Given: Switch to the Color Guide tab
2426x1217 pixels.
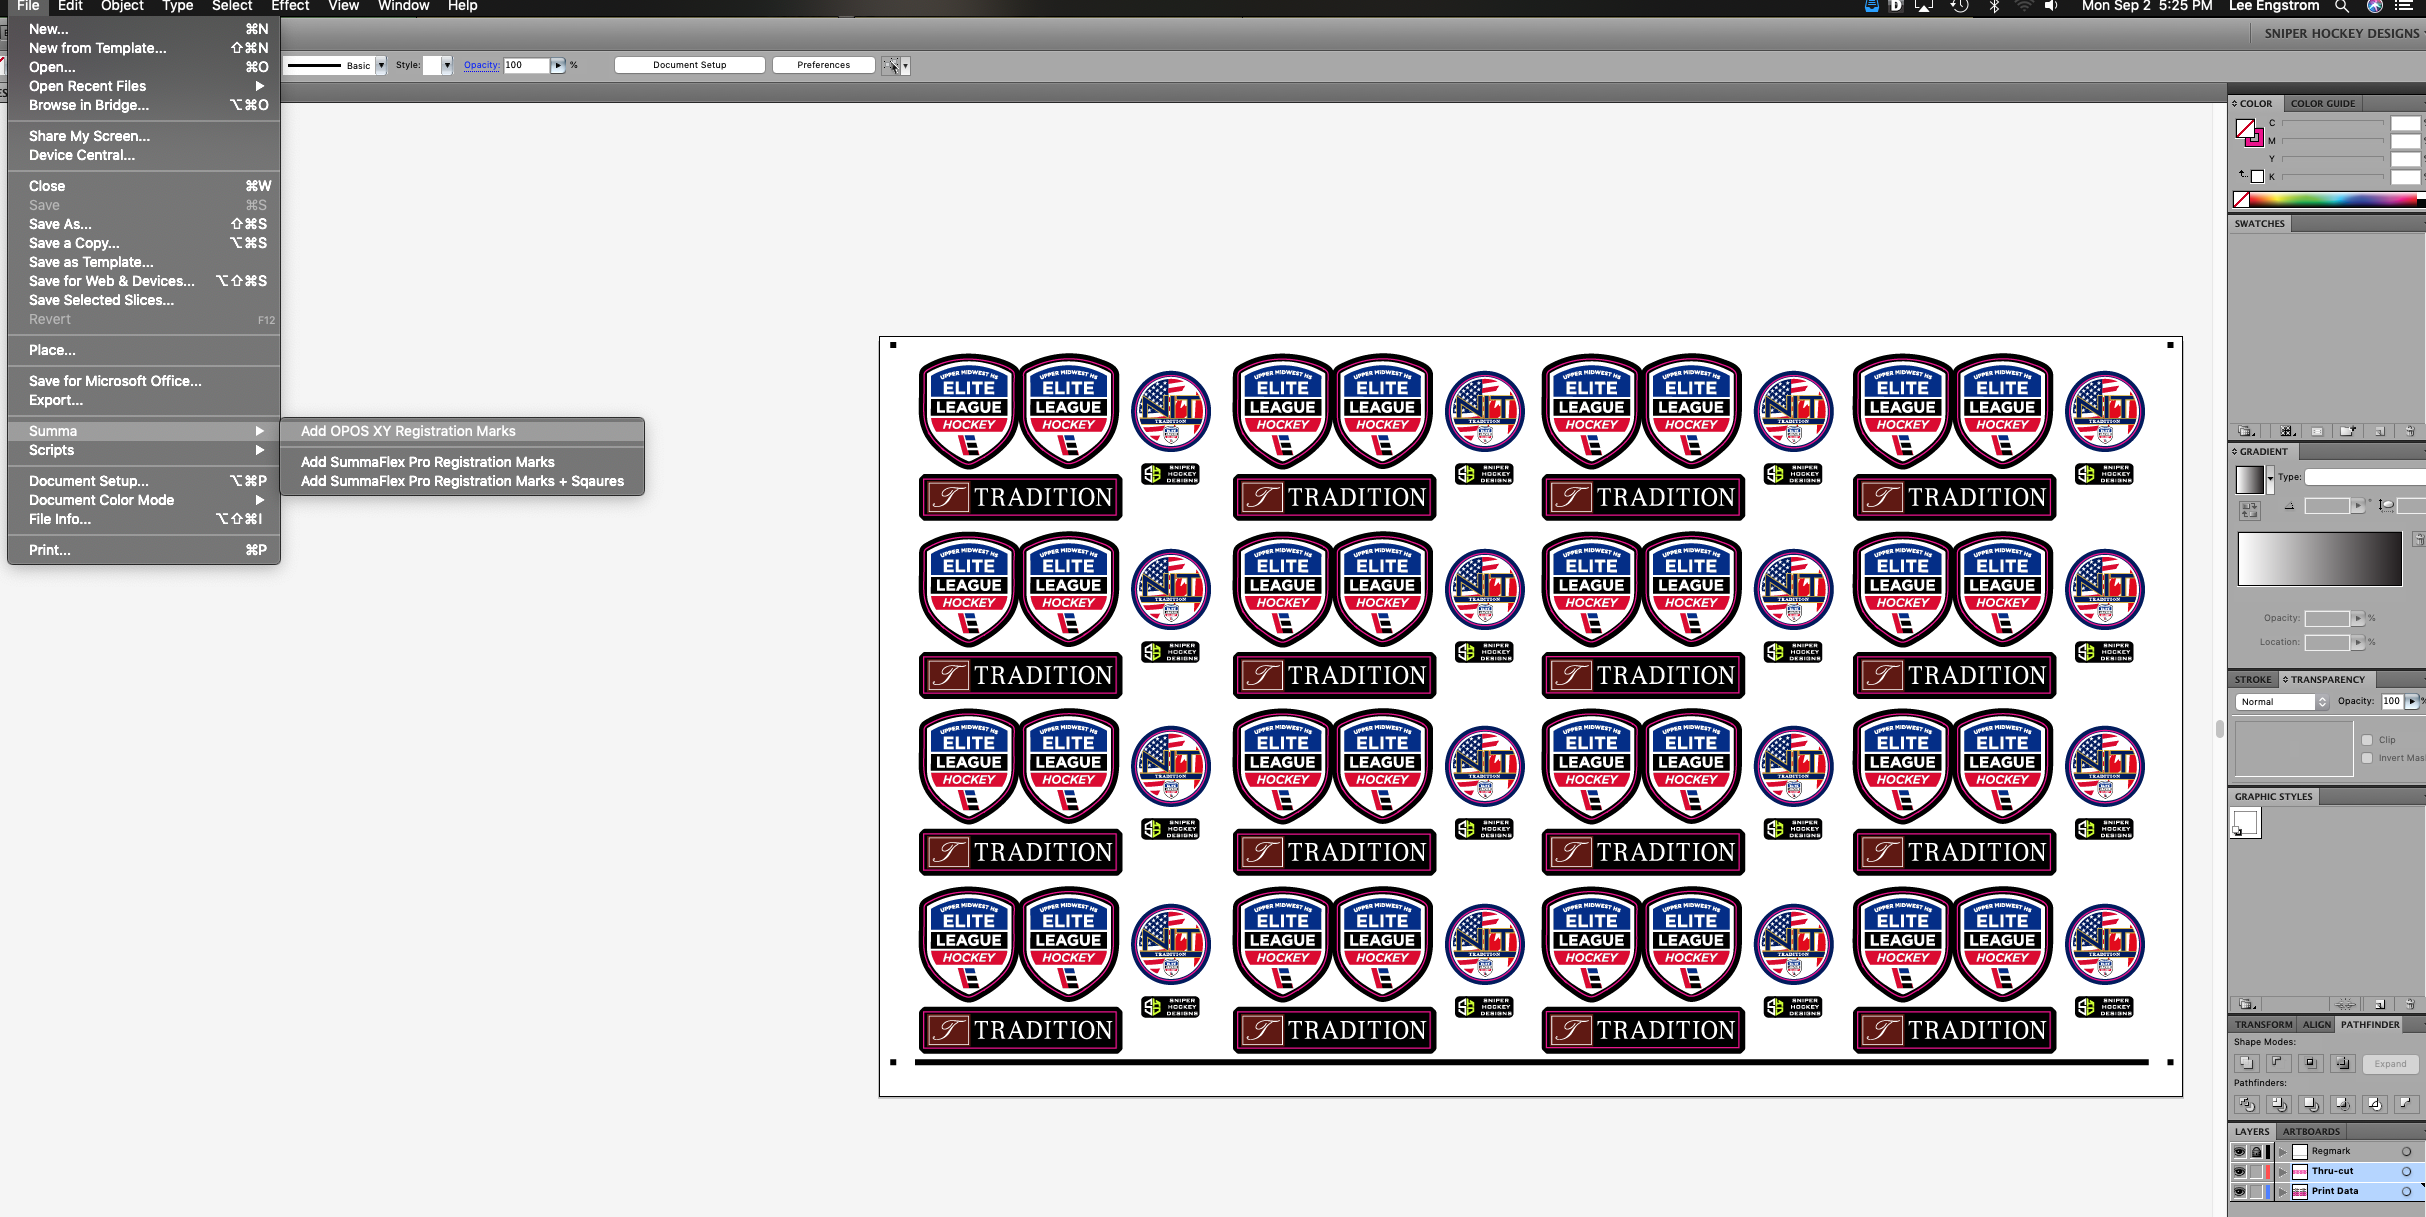Looking at the screenshot, I should (2323, 104).
